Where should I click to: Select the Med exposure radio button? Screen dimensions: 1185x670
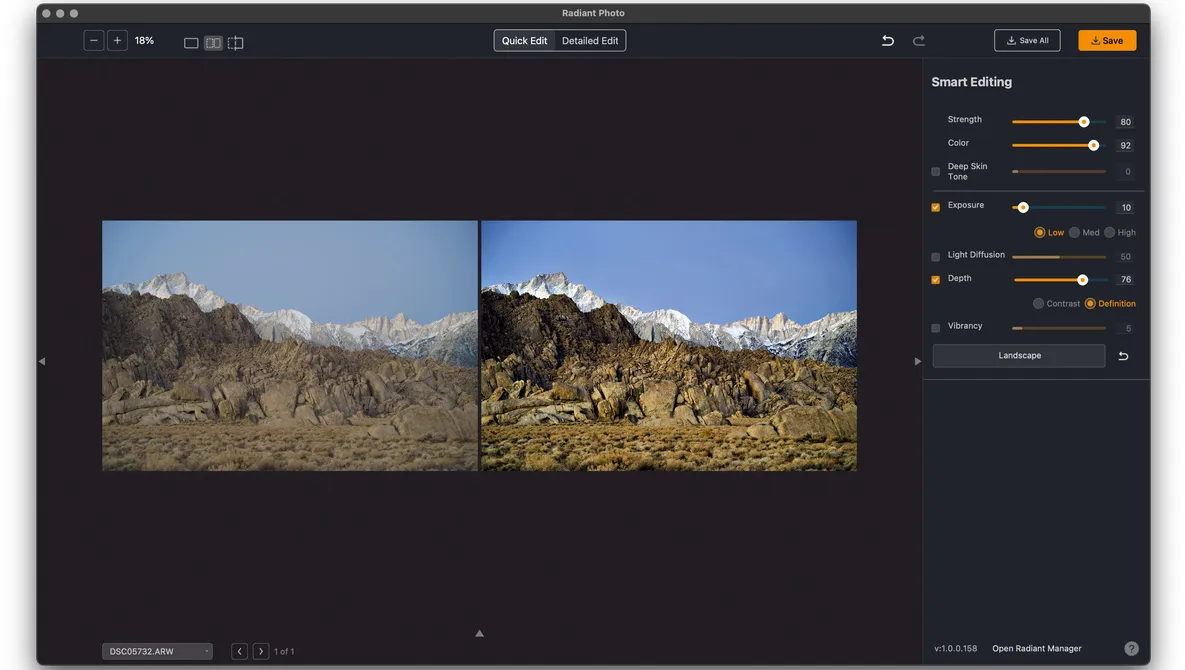click(x=1075, y=231)
